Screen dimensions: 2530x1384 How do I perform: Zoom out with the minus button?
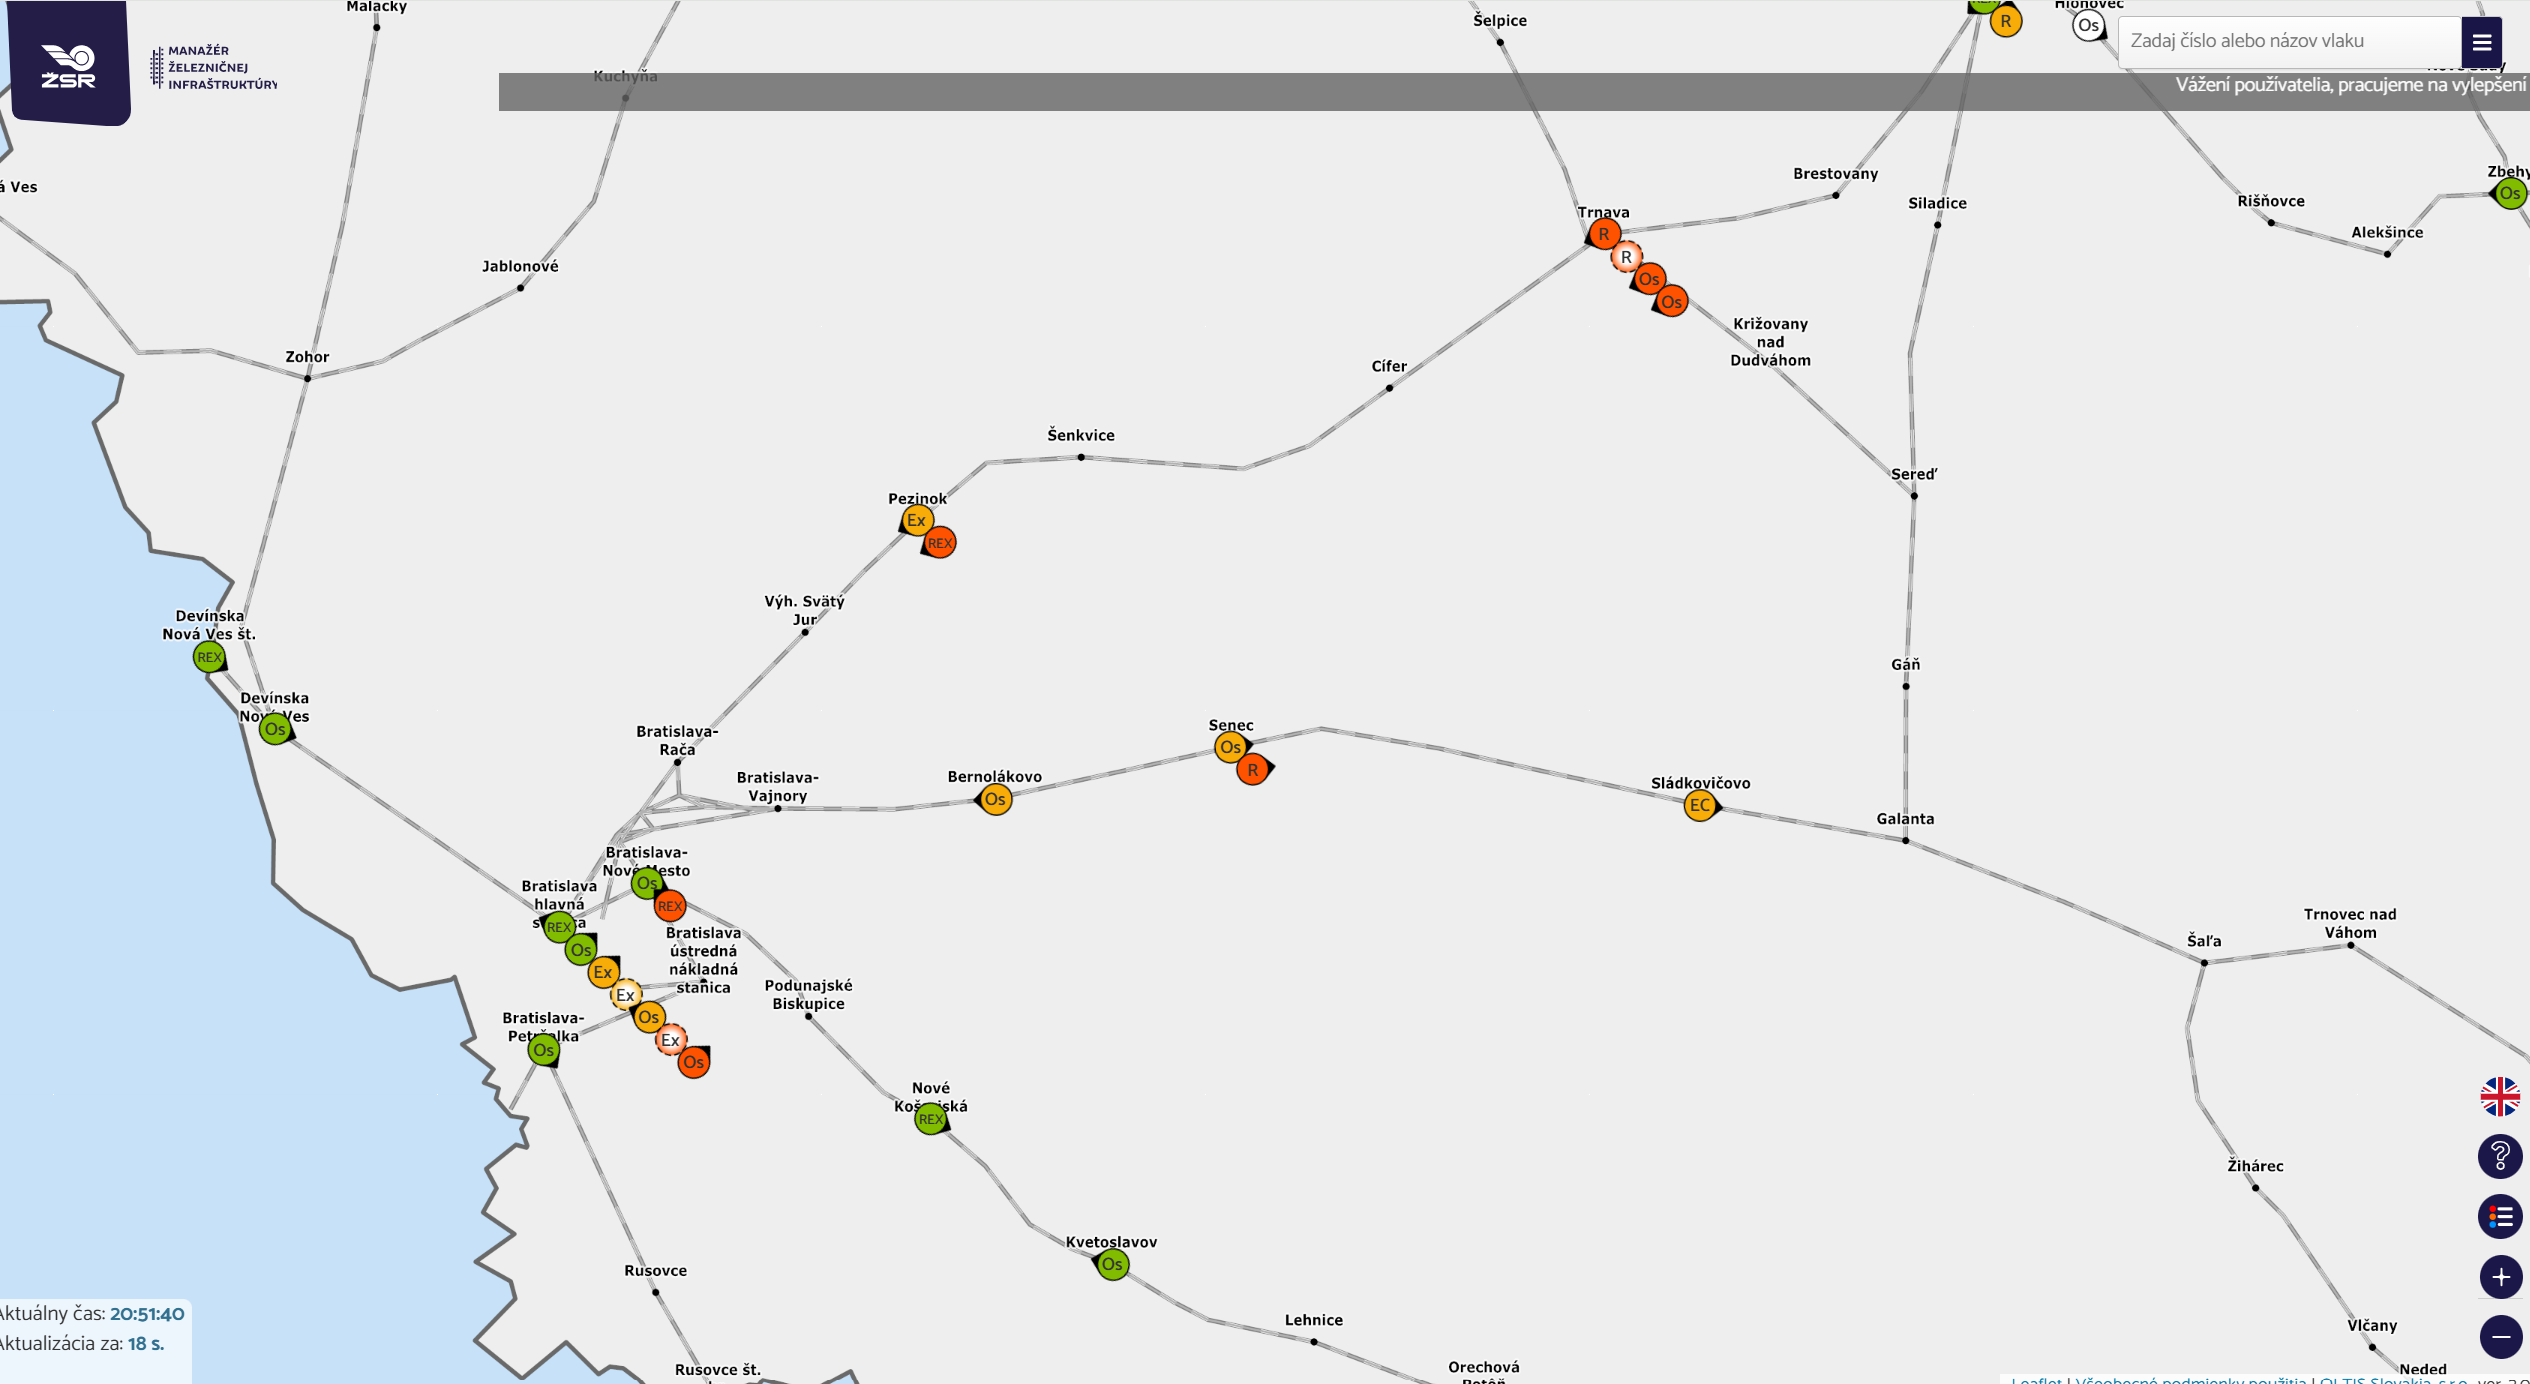click(2499, 1337)
